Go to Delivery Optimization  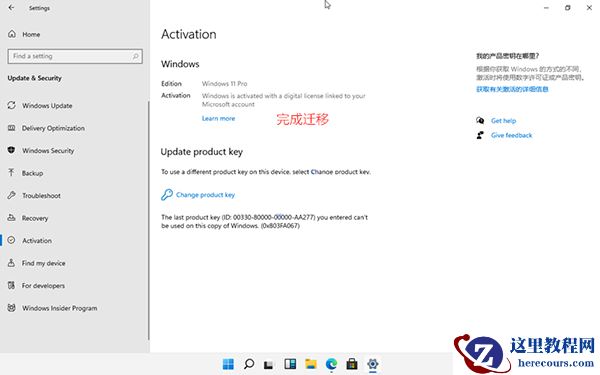(x=53, y=128)
